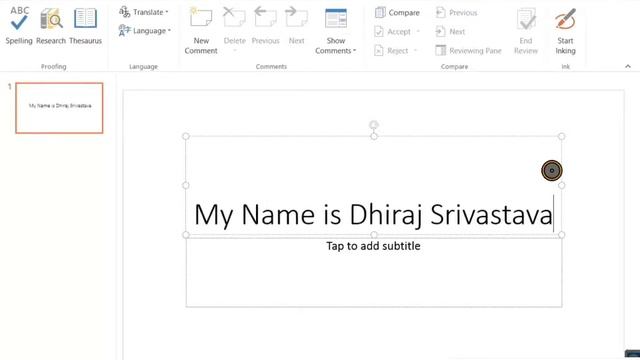Select slide 1 thumbnail
Viewport: 640px width, 360px height.
point(60,108)
